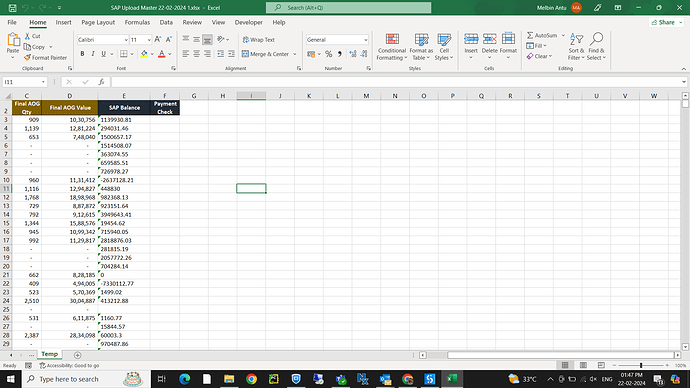Open Conditional Formatting menu
690x388 pixels.
point(392,47)
